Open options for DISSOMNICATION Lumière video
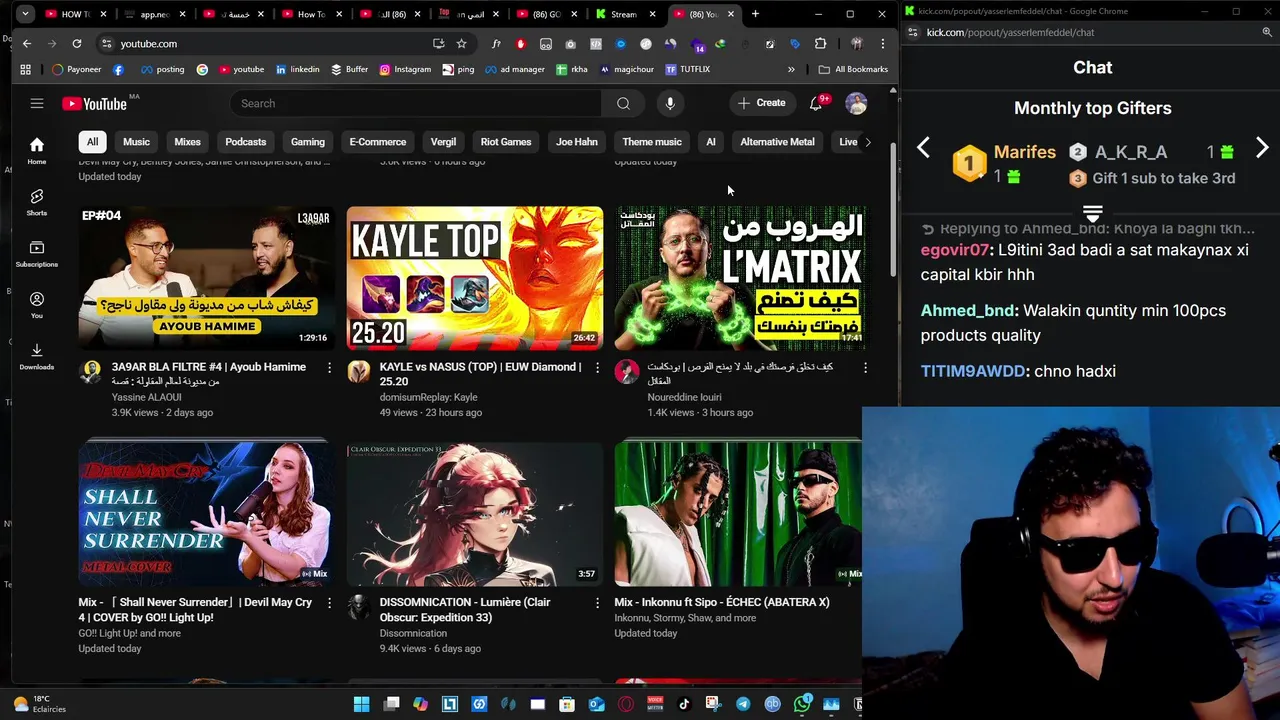This screenshot has height=720, width=1280. click(597, 603)
